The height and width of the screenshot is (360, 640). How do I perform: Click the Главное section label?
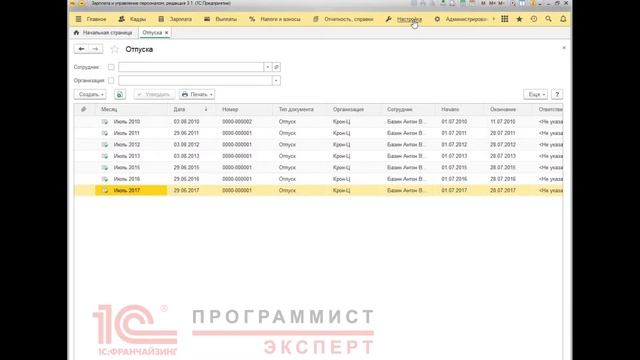pos(96,19)
